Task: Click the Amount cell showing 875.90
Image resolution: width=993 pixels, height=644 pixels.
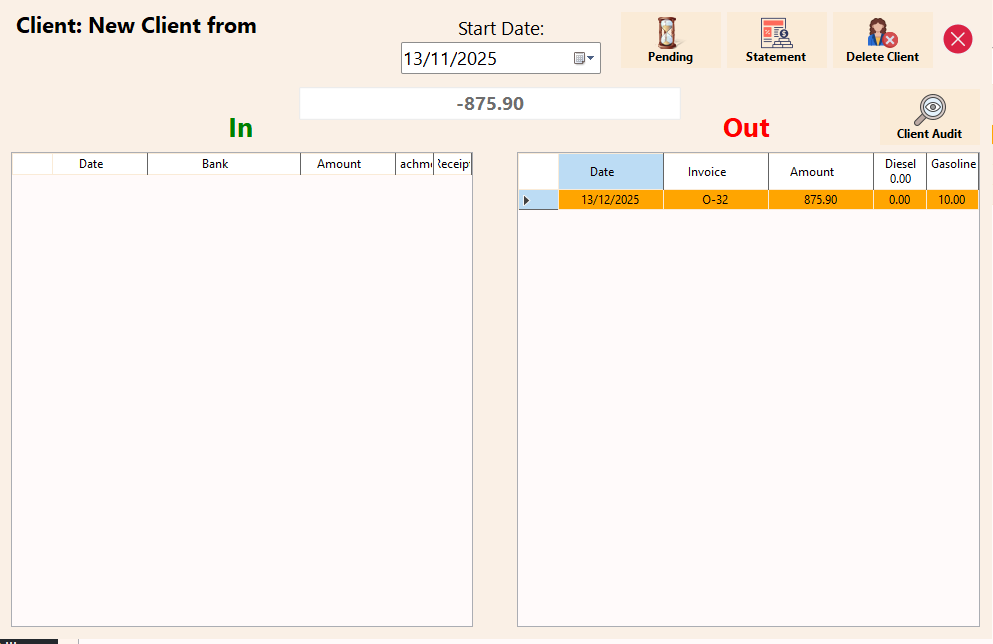Action: pyautogui.click(x=820, y=200)
